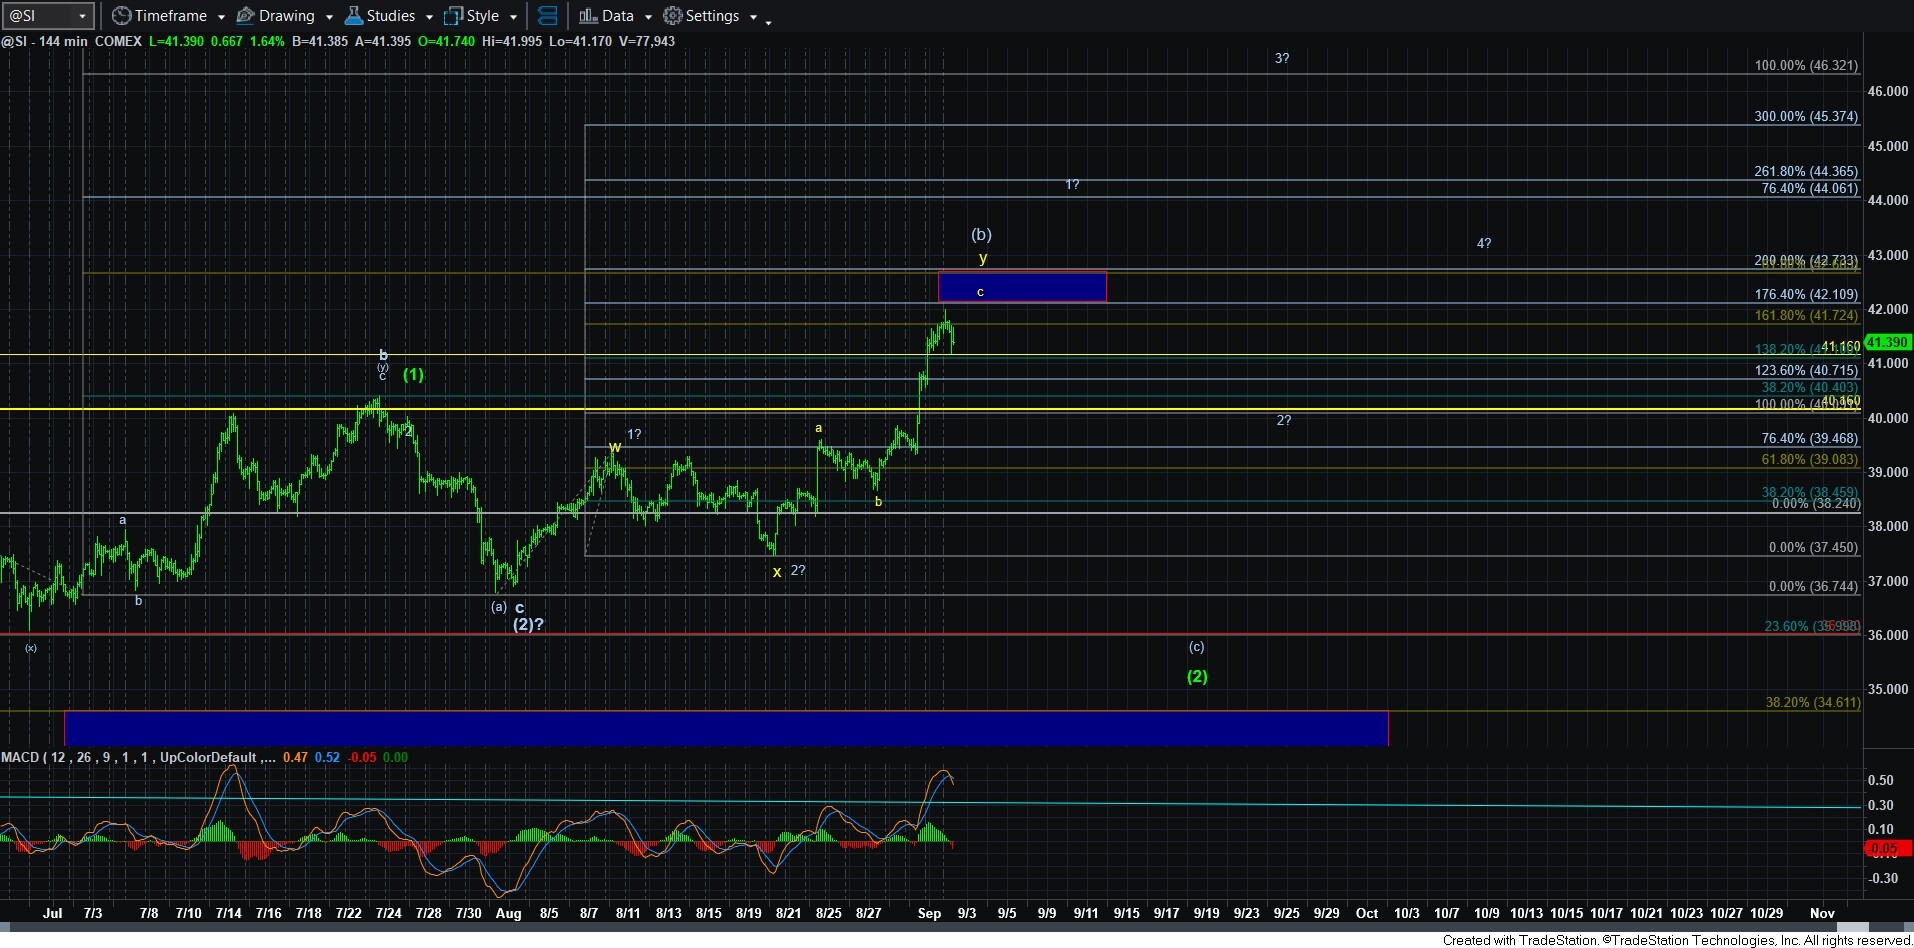Click the '38.20% (34.611)' Fibonacci label

1812,703
